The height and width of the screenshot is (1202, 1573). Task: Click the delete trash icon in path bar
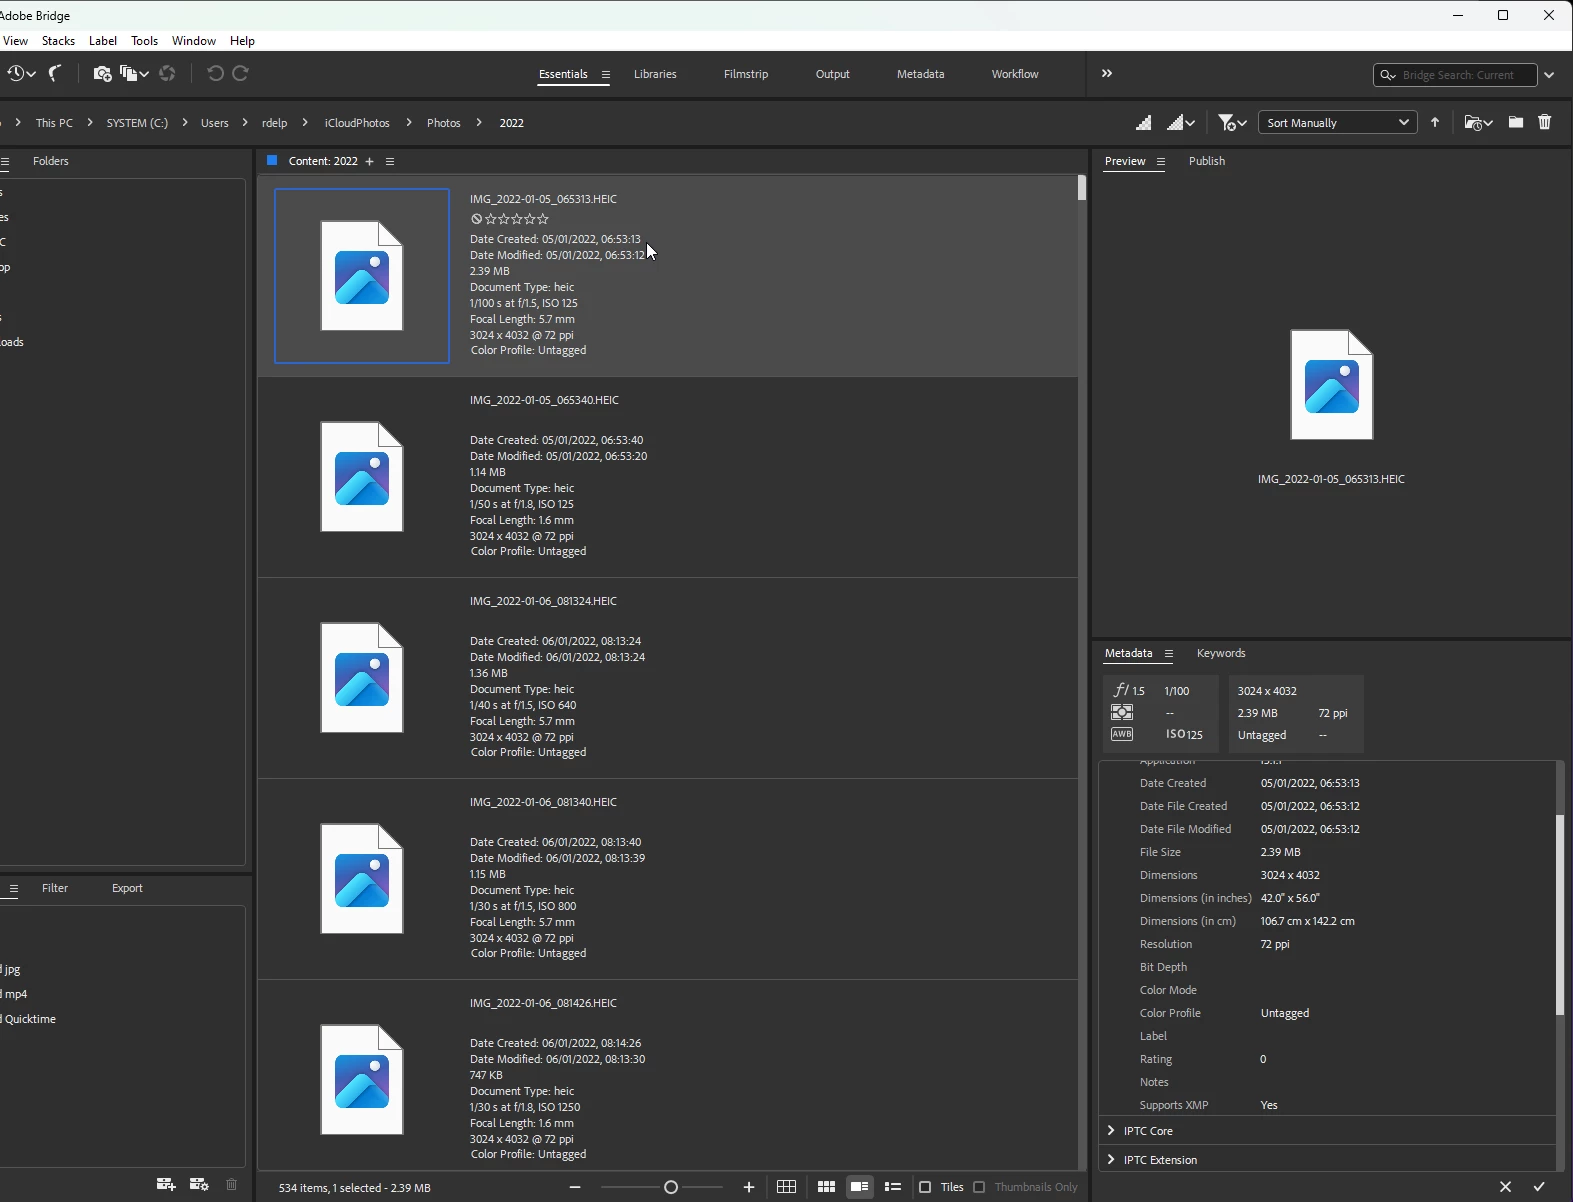(x=1545, y=122)
